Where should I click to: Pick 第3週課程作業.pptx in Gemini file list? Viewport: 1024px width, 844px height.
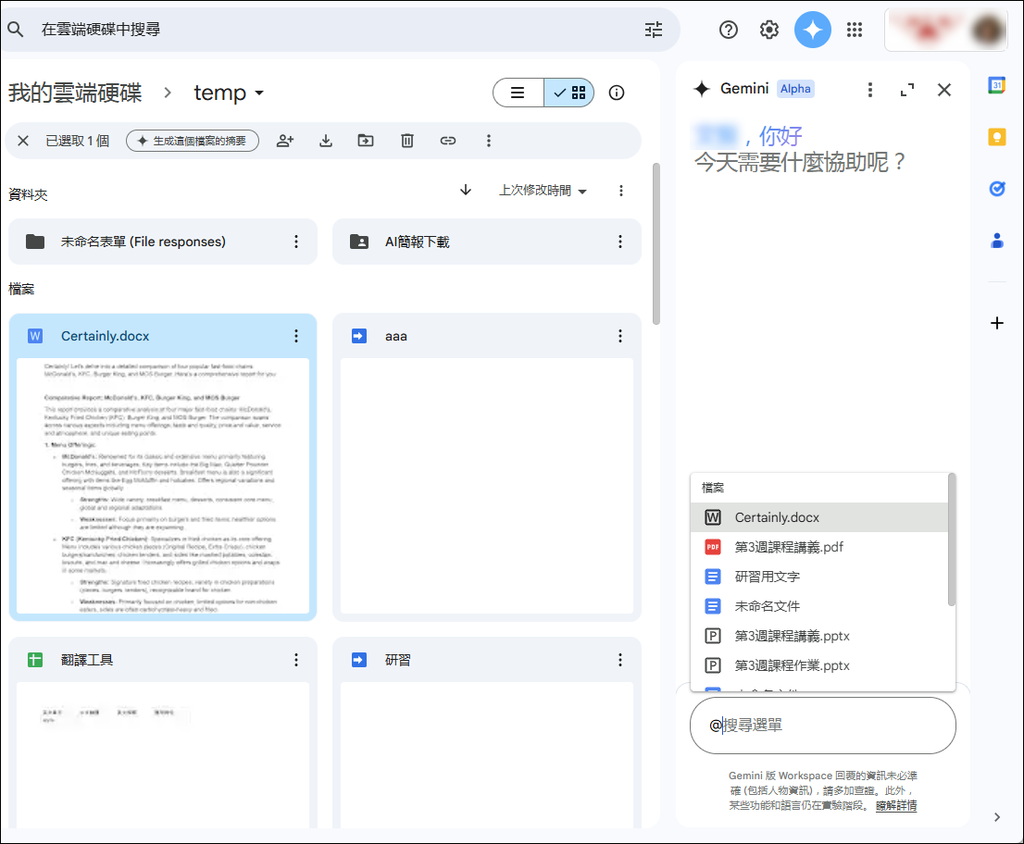819,666
